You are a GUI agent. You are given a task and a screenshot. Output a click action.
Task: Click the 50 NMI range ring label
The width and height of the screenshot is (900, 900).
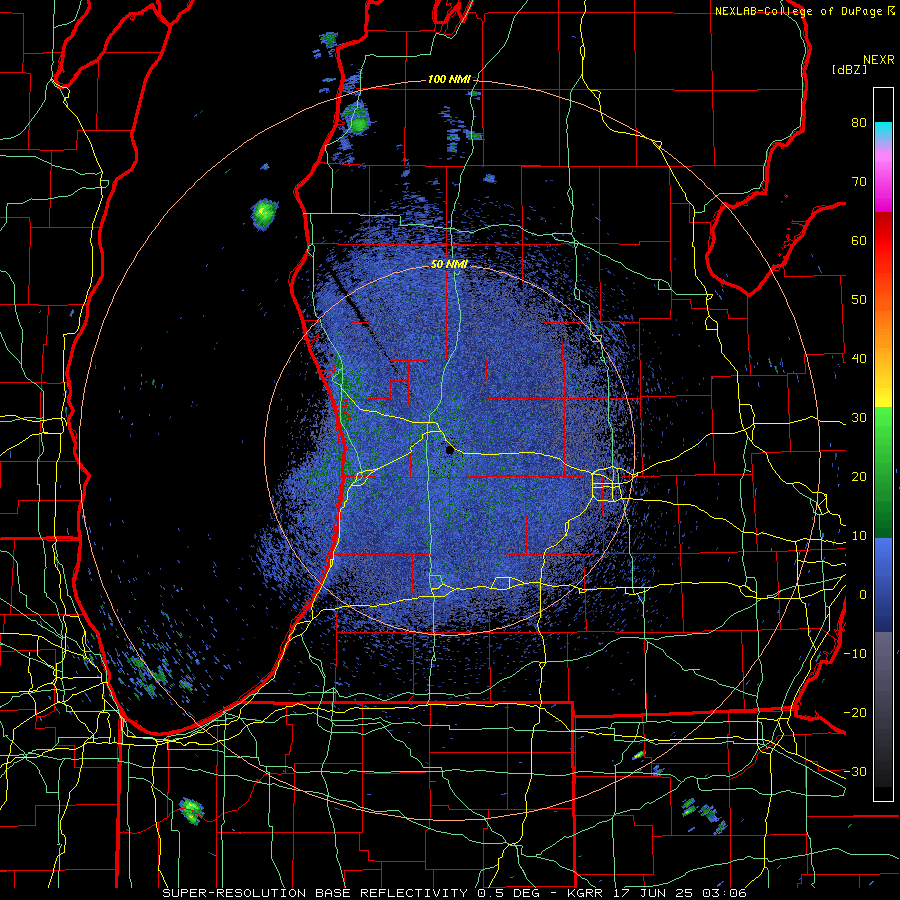click(449, 264)
